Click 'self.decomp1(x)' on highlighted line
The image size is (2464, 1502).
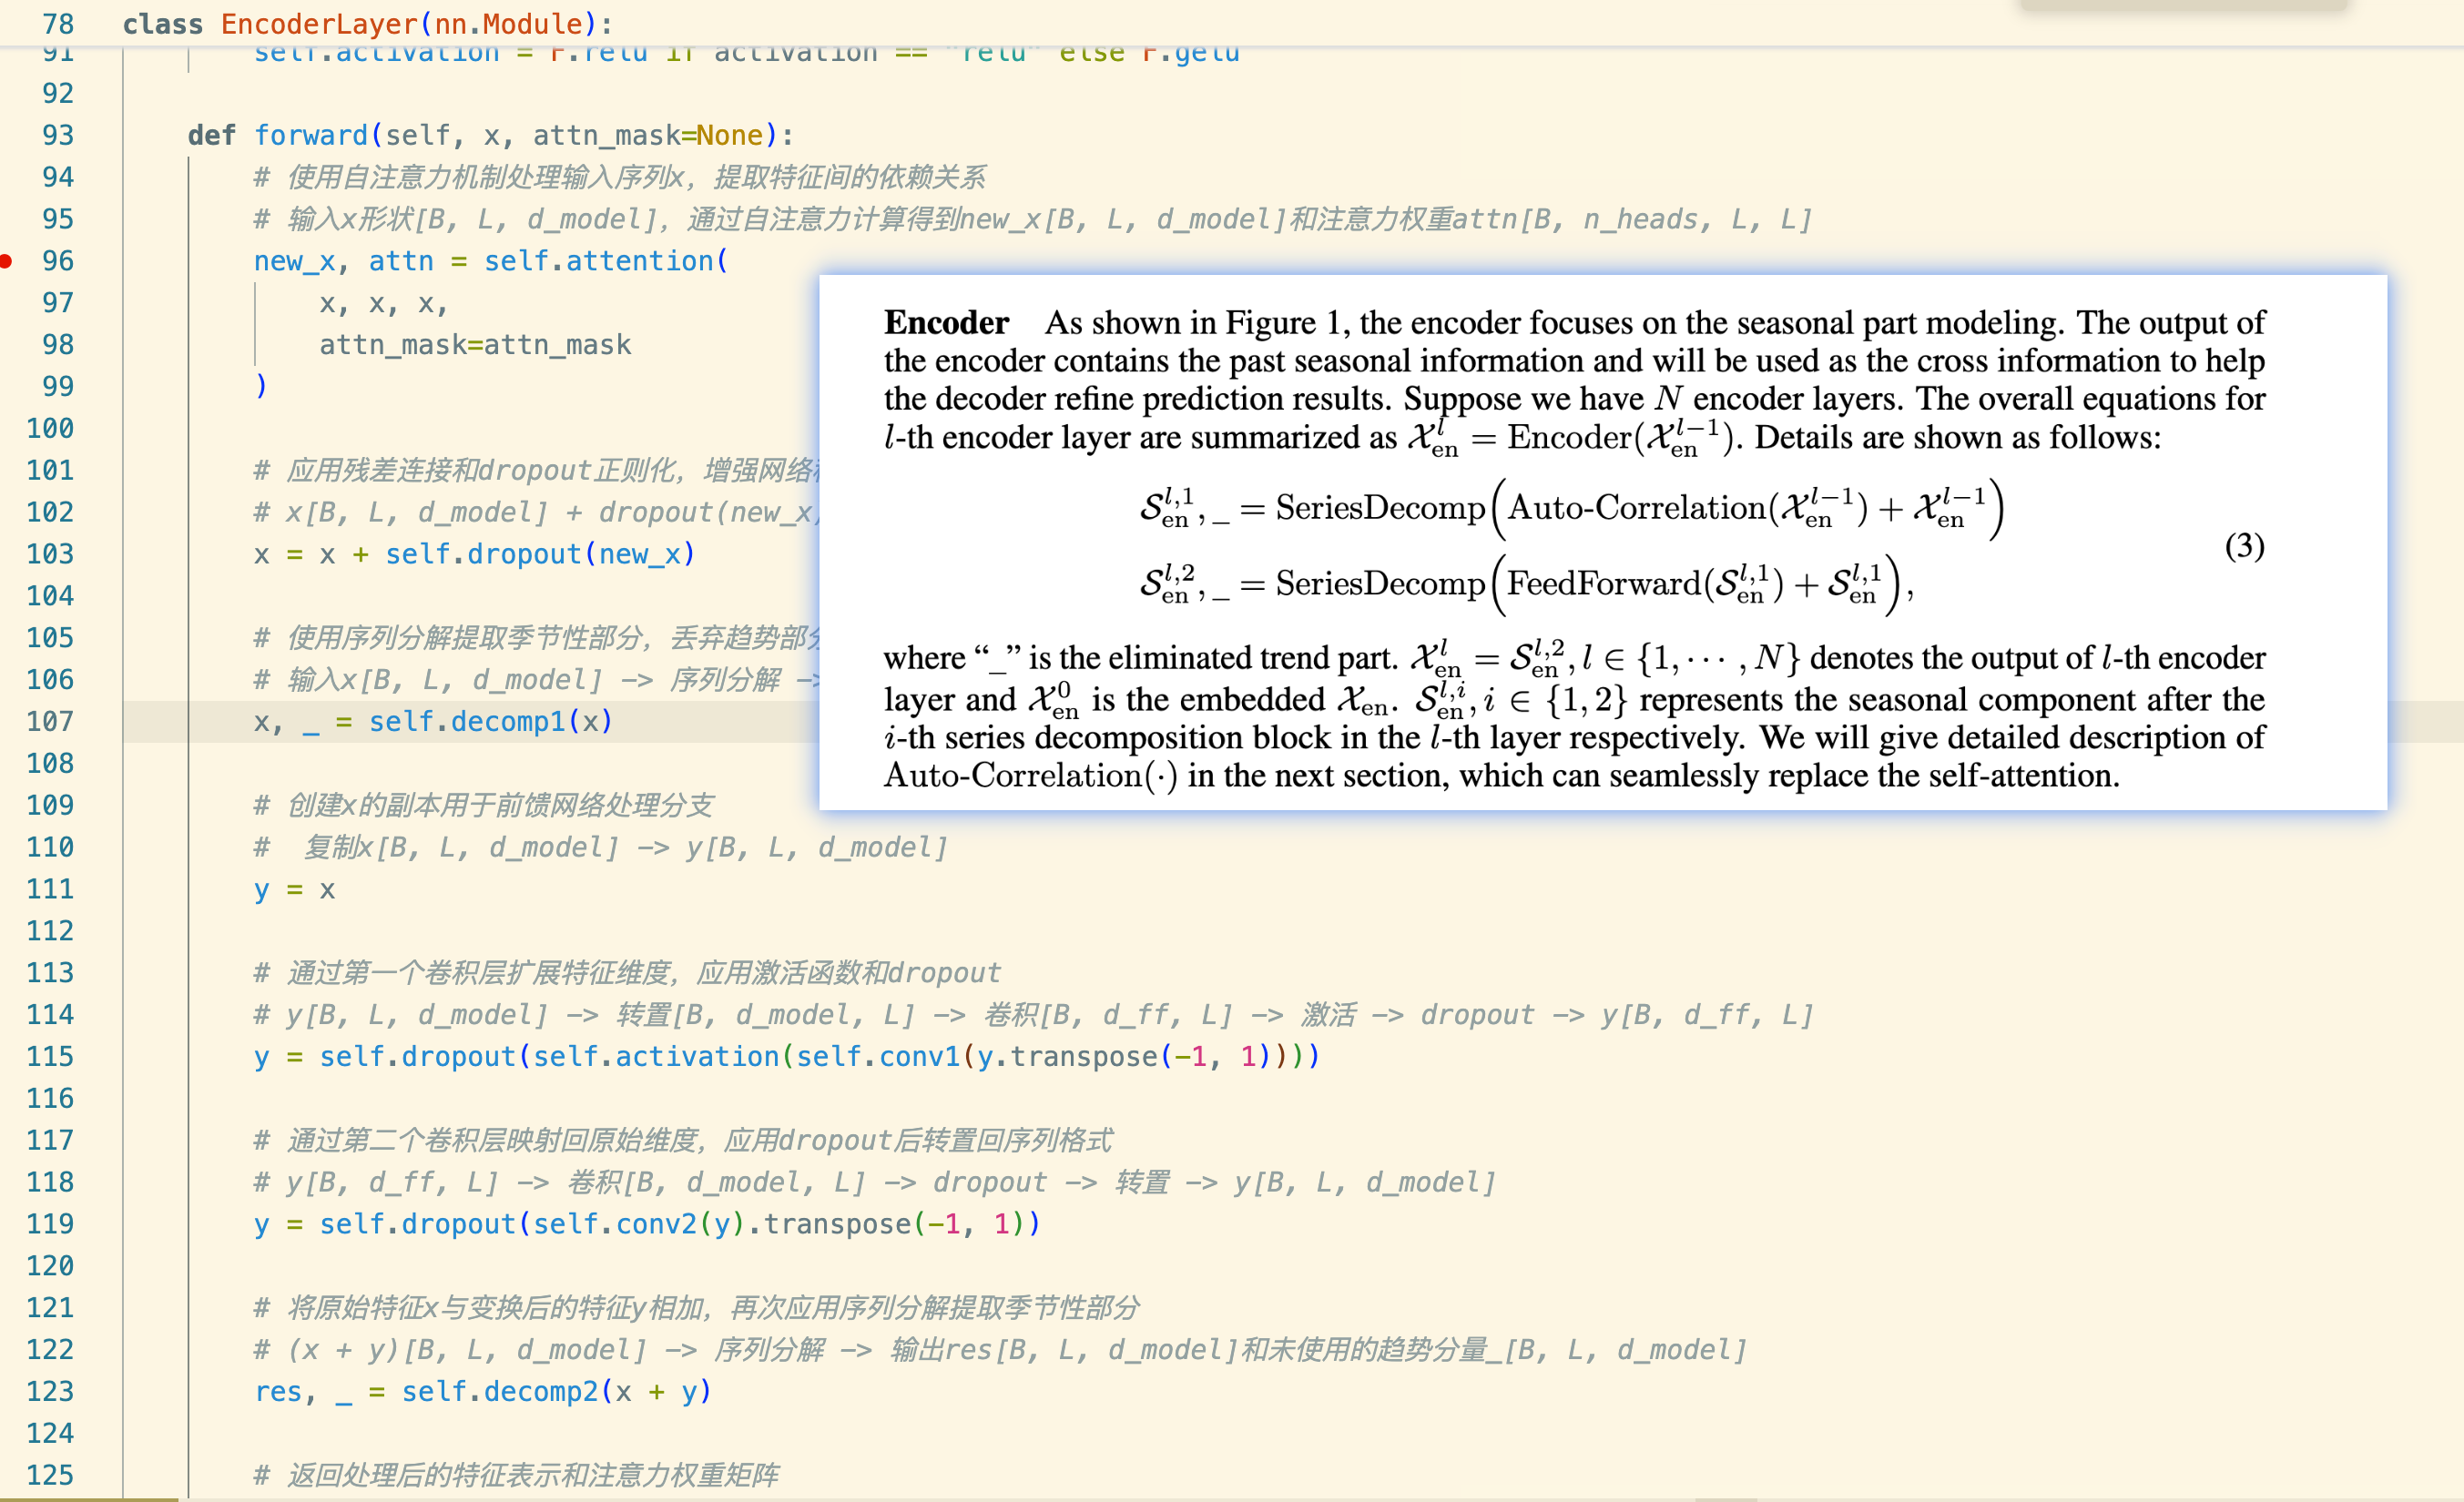(x=490, y=721)
